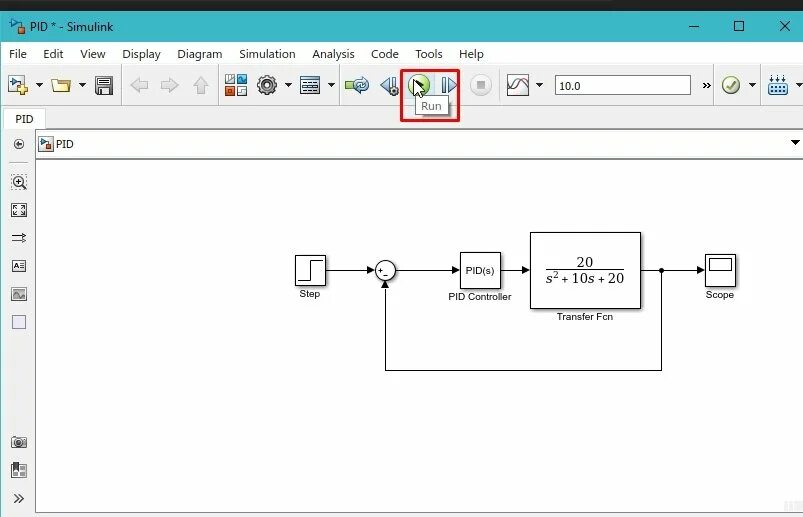Click the Up to Parent arrow
The image size is (803, 517).
pyautogui.click(x=201, y=85)
